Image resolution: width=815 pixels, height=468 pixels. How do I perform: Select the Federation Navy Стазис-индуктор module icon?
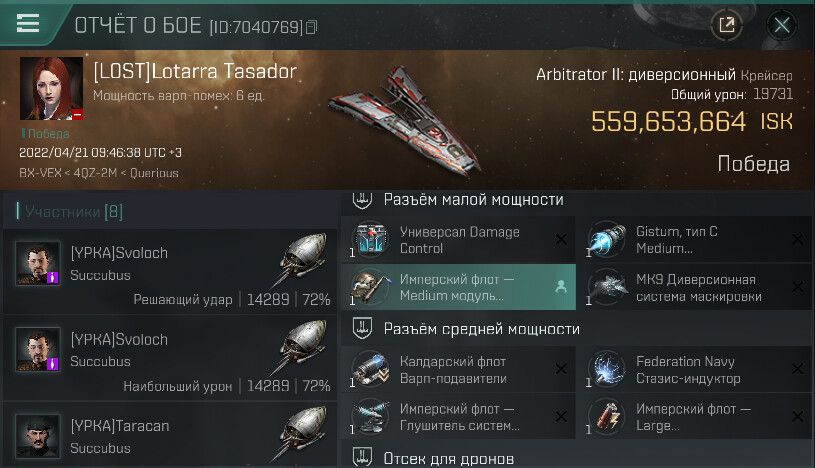coord(606,369)
